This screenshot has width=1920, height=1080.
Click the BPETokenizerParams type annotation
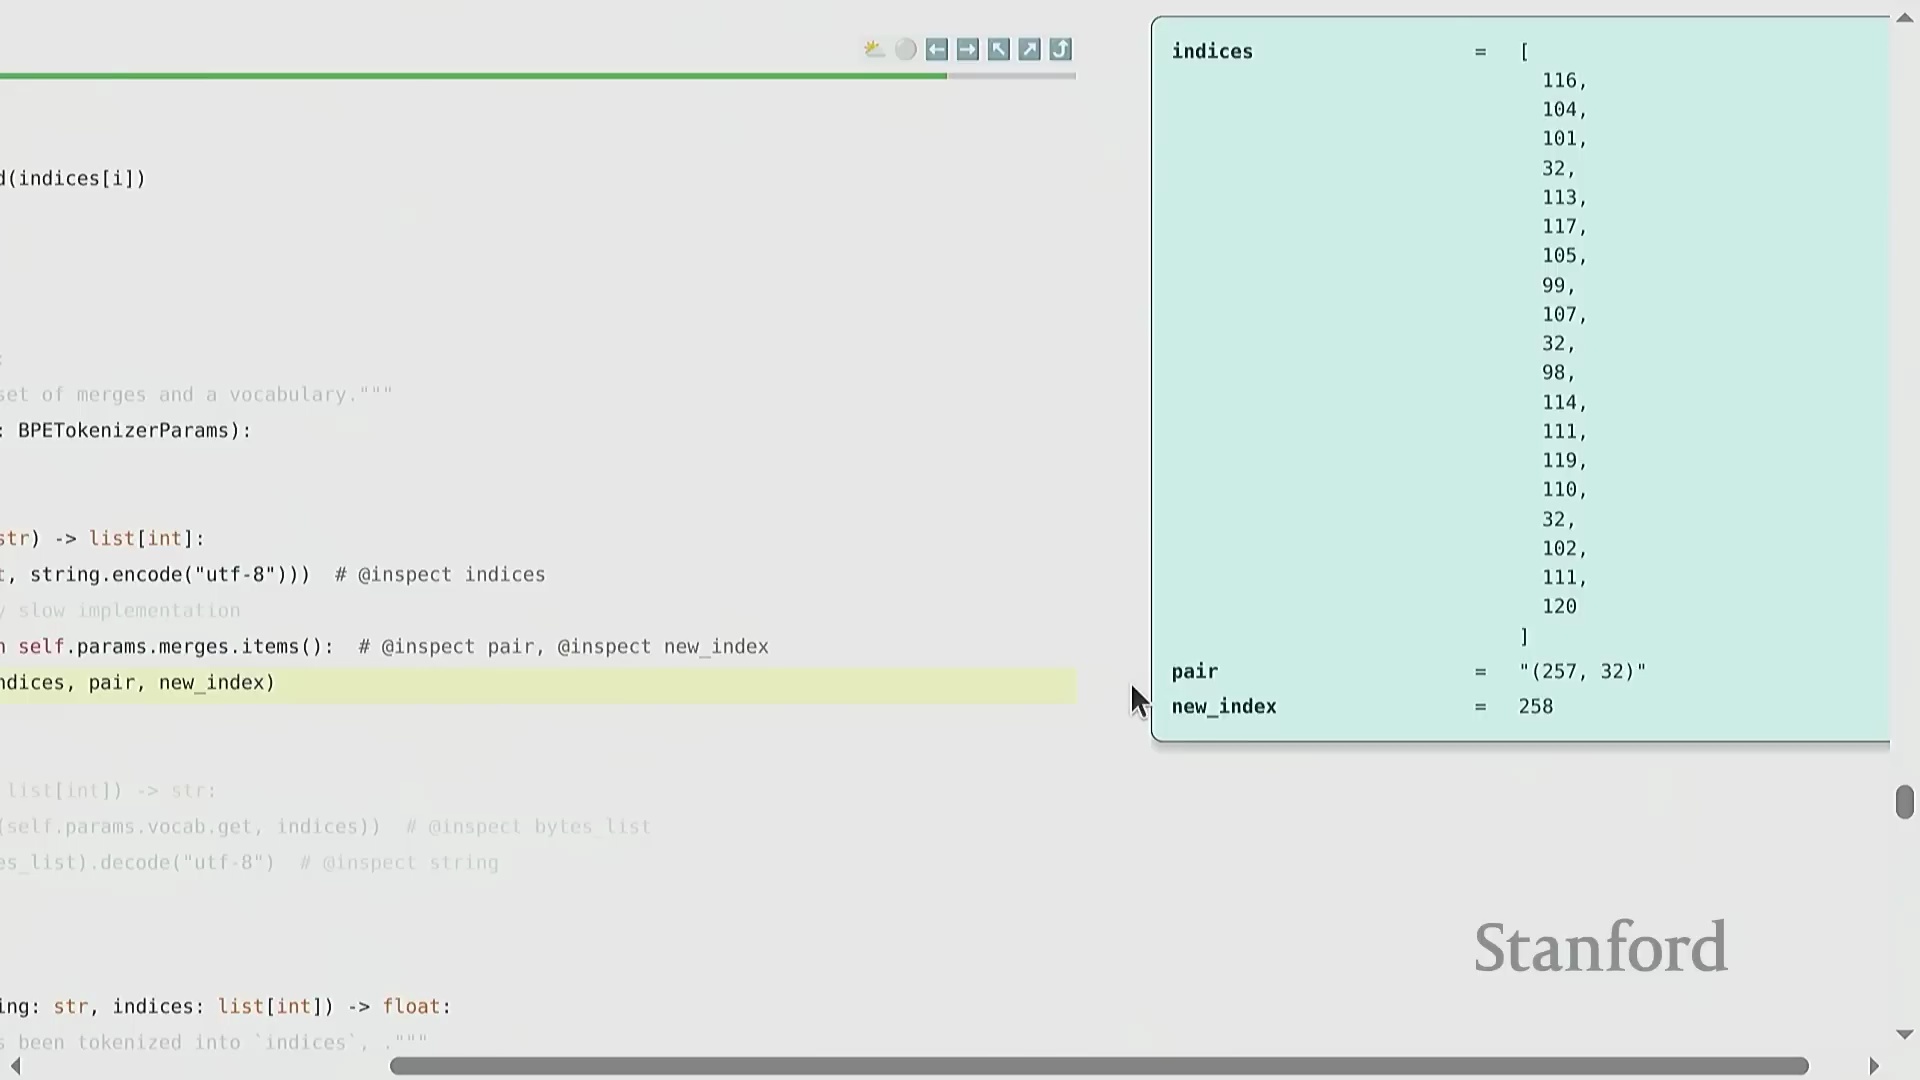(x=123, y=431)
